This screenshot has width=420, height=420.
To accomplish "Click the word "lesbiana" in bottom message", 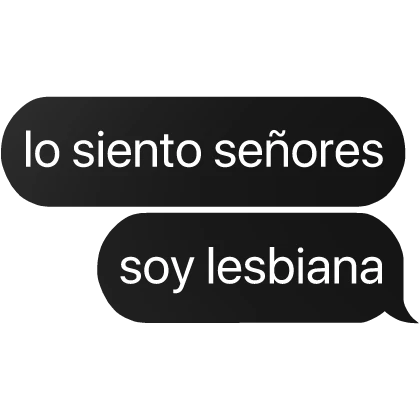I will pos(295,266).
